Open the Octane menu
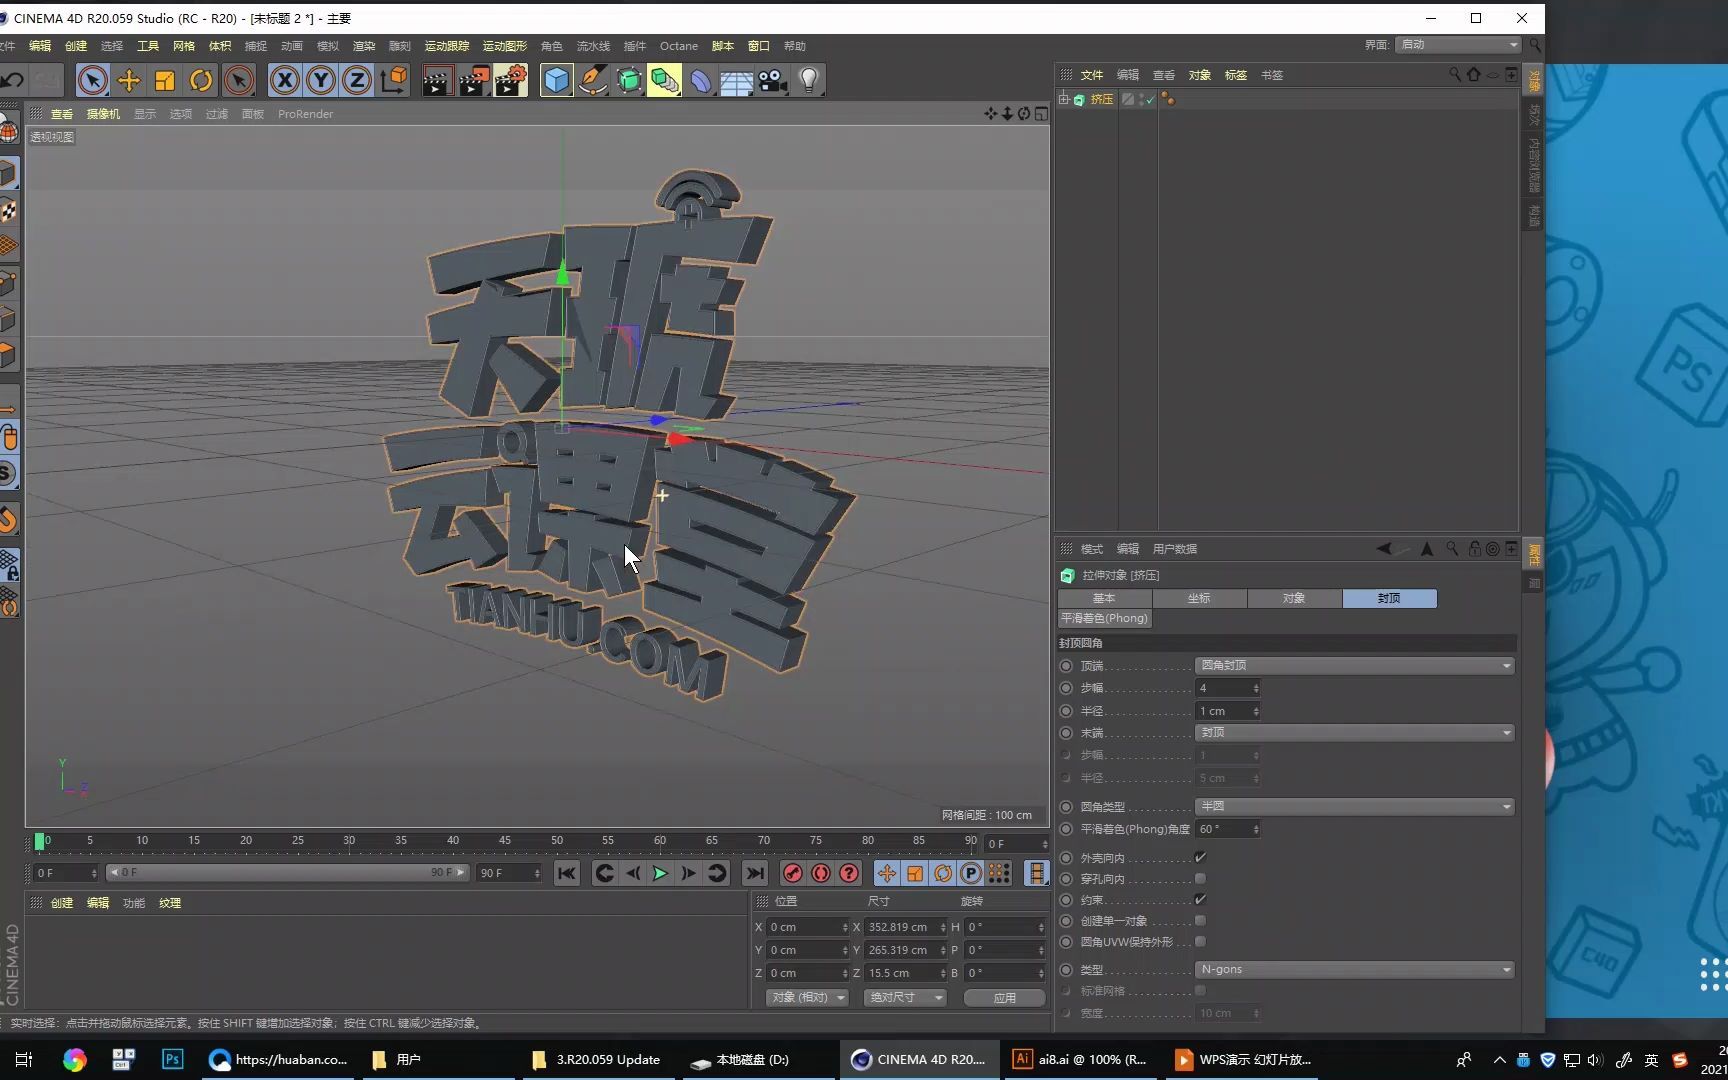This screenshot has width=1728, height=1080. pyautogui.click(x=679, y=46)
